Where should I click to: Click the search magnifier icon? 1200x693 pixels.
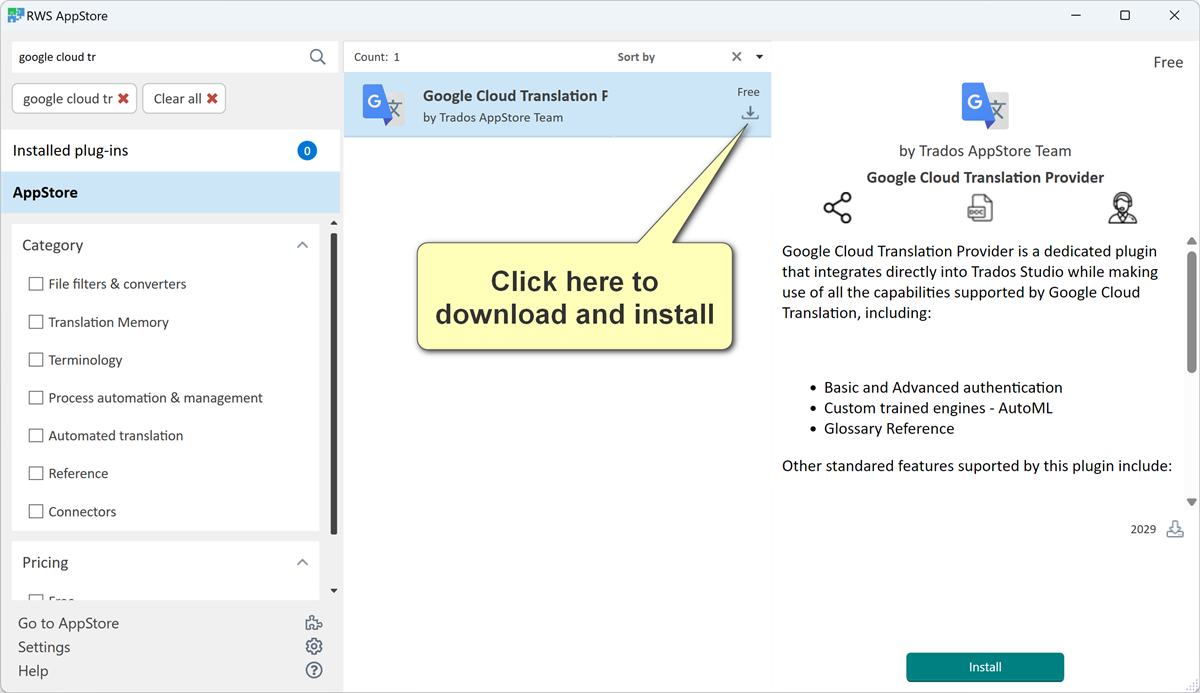tap(317, 57)
